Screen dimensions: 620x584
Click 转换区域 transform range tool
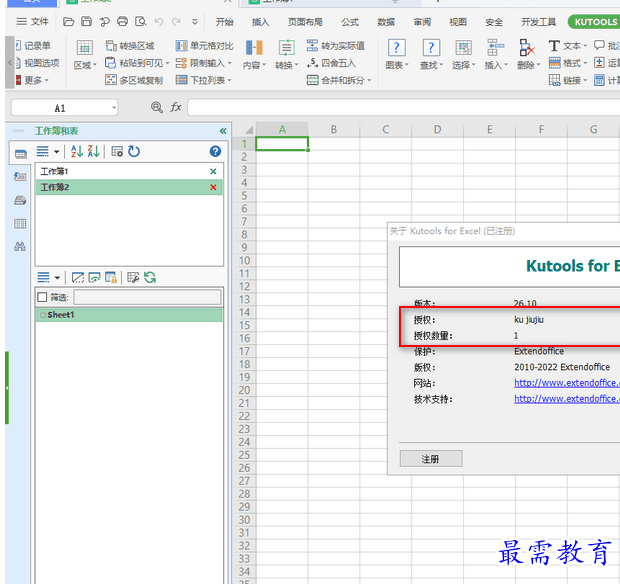130,46
